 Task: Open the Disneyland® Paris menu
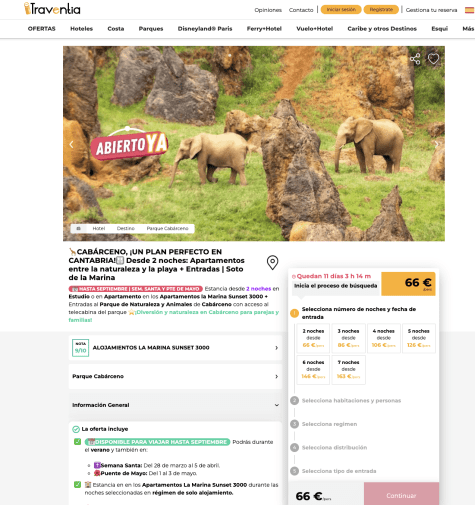205,29
